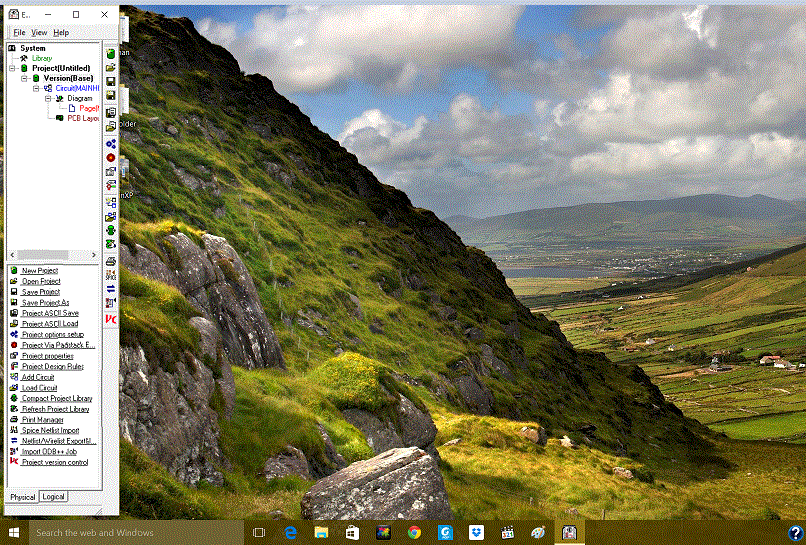Viewport: 806px width, 545px height.
Task: Click the Windows Start button
Action: pos(14,533)
